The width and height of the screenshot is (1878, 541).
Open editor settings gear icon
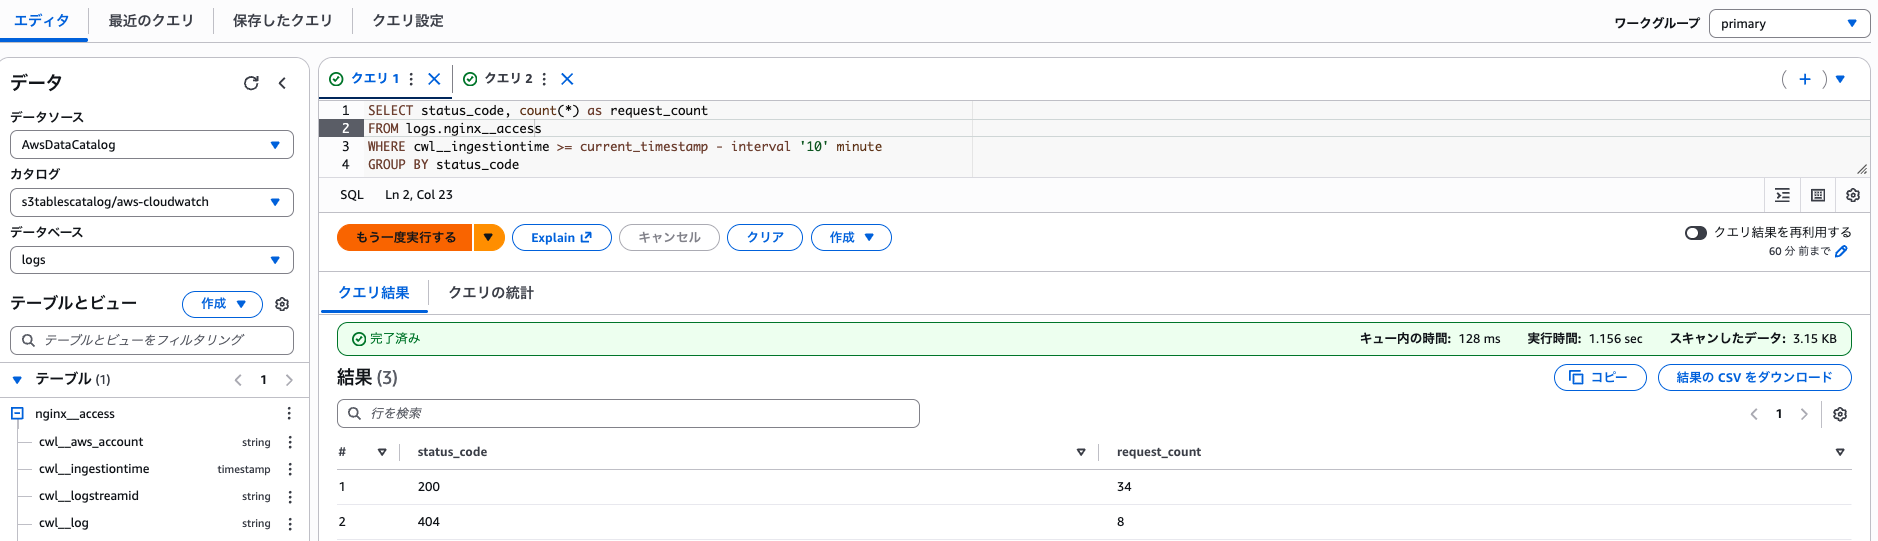point(1852,195)
